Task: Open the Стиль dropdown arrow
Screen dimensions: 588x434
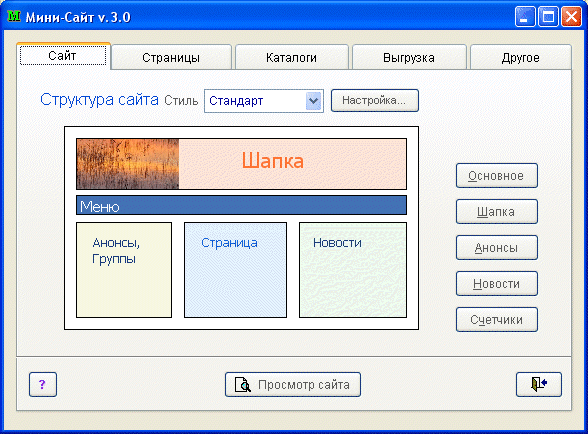Action: pos(313,101)
